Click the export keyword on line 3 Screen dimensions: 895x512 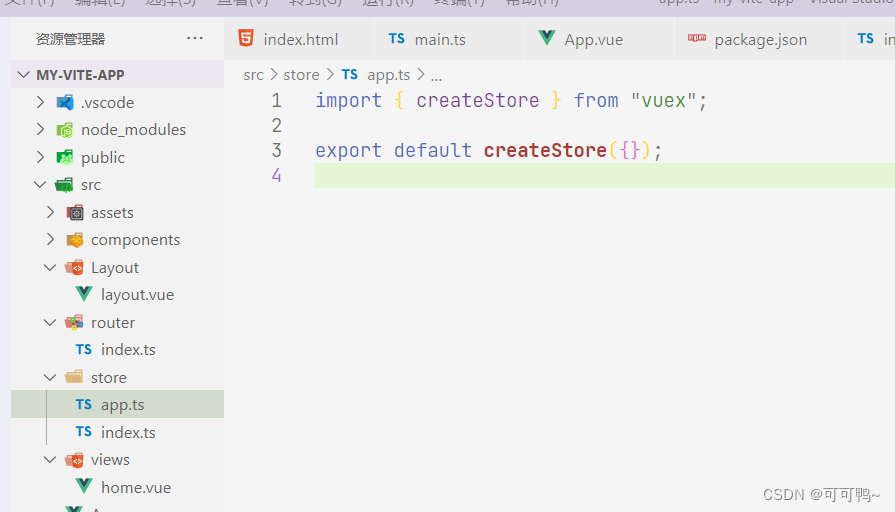click(x=348, y=151)
